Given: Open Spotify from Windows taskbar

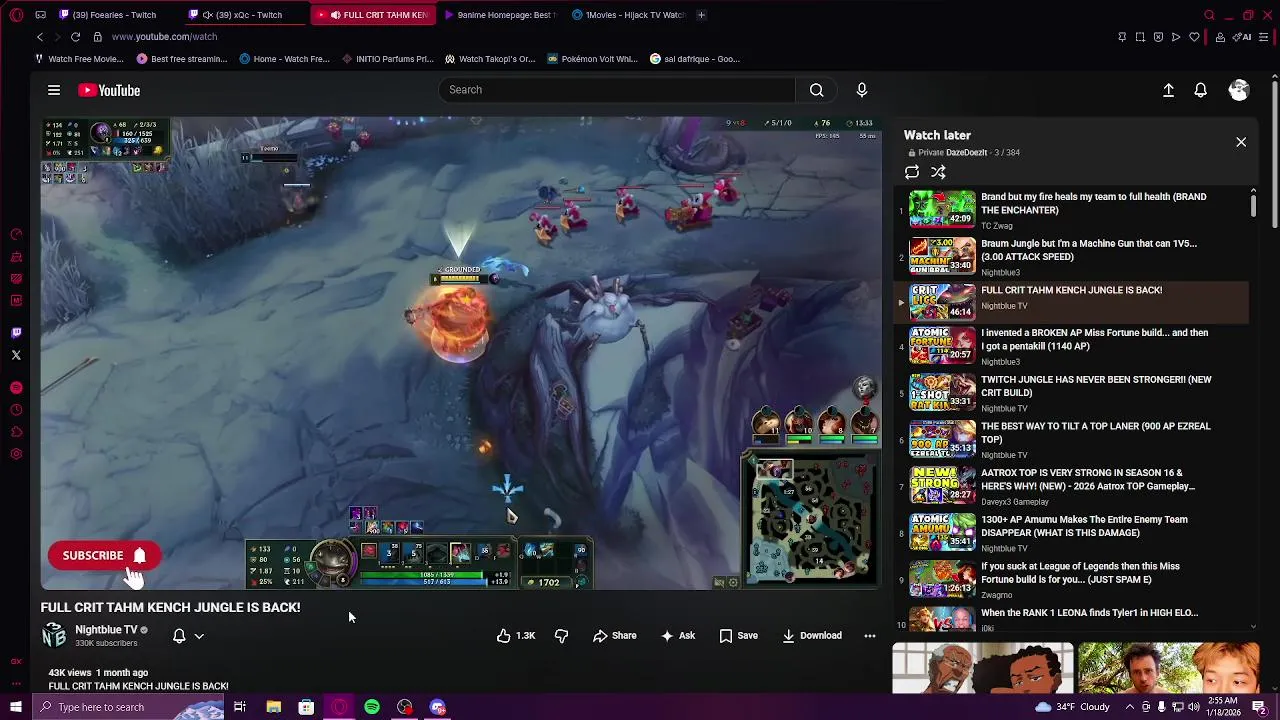Looking at the screenshot, I should [x=372, y=707].
